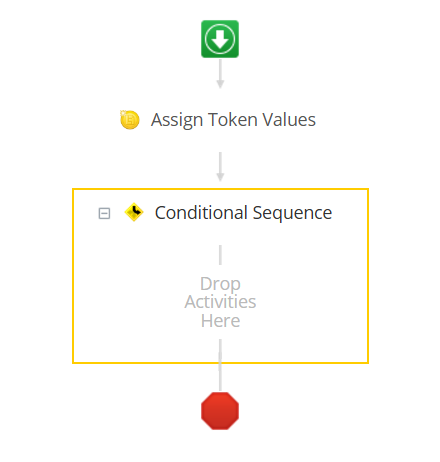Click the word "Here" in the placeholder
Screen dimensions: 440x462
pyautogui.click(x=220, y=321)
